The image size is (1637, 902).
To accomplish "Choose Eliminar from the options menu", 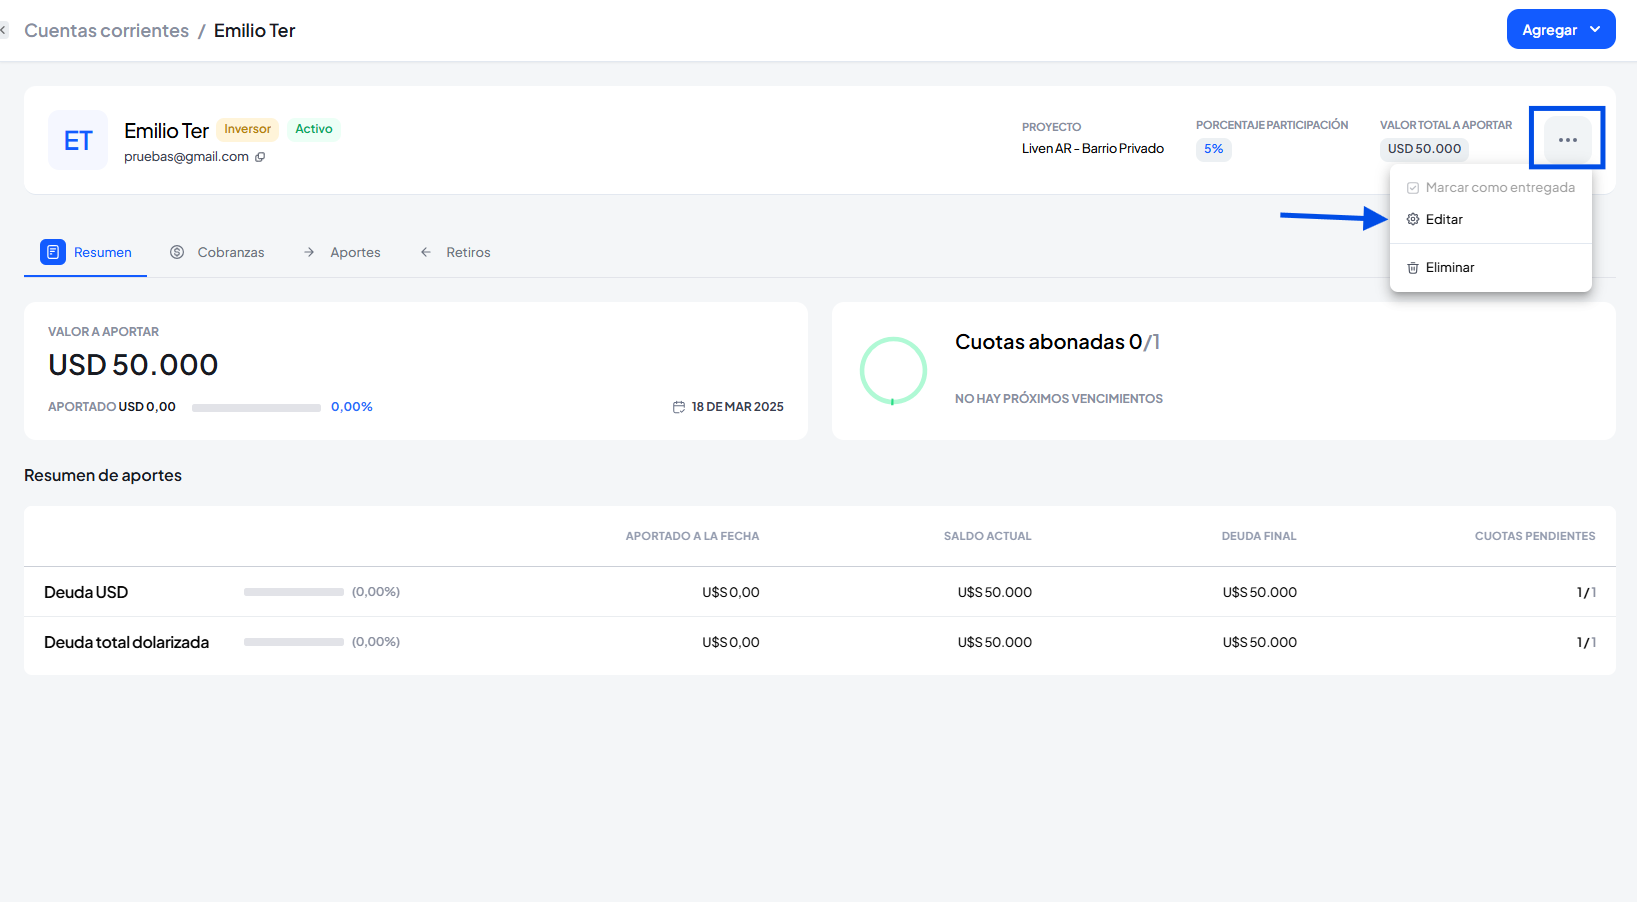I will [x=1449, y=268].
